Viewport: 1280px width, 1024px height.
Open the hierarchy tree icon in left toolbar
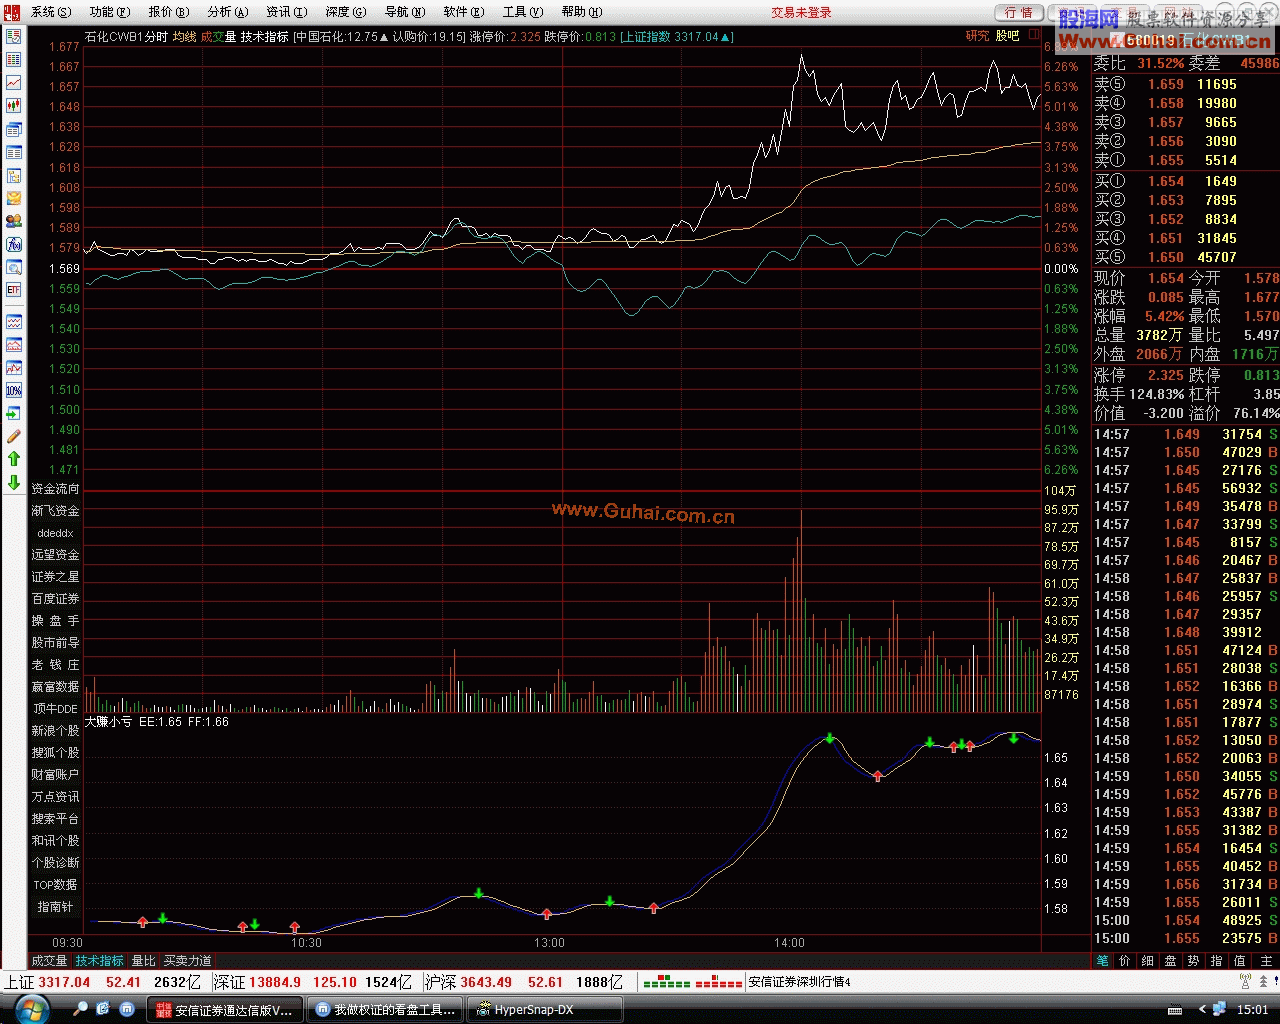point(14,176)
